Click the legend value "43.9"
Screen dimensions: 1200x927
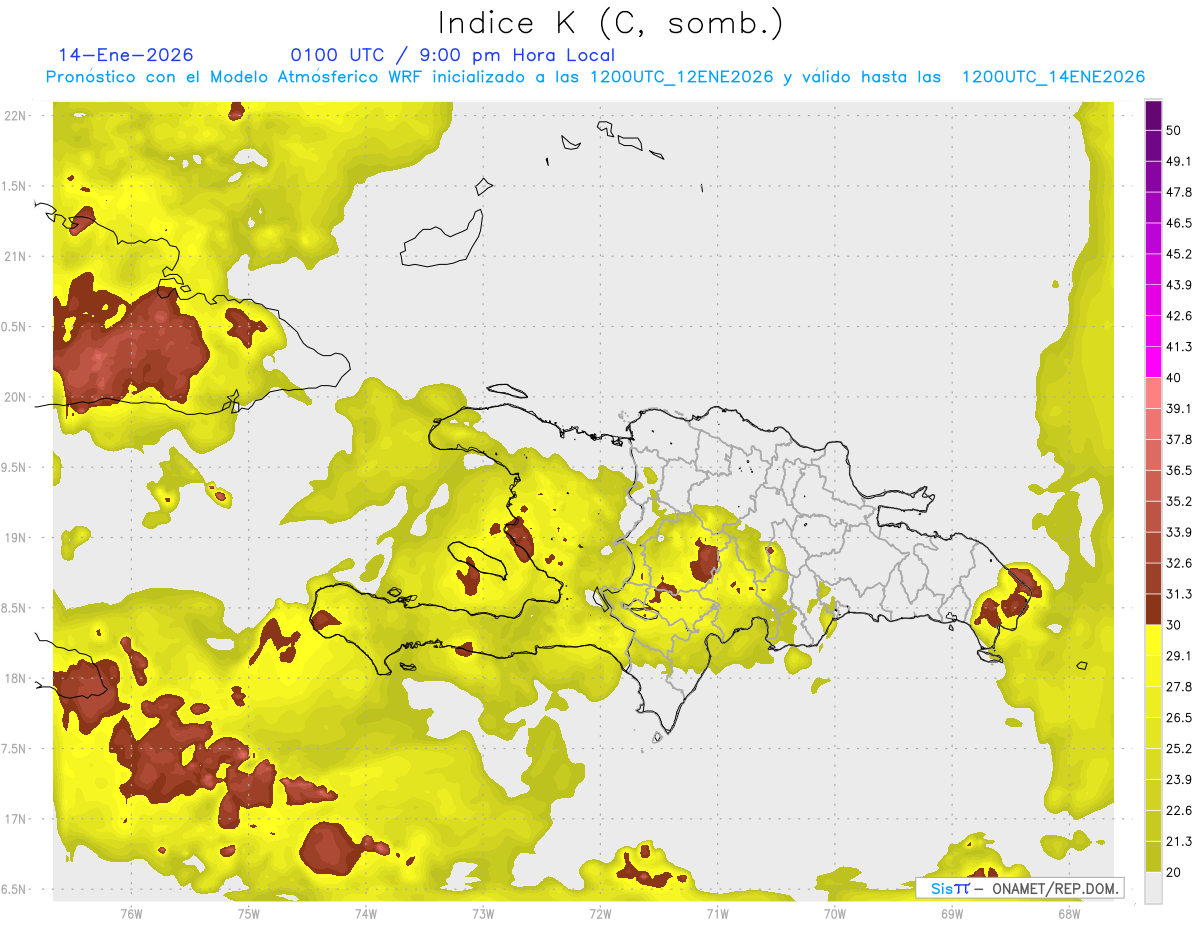[1179, 285]
